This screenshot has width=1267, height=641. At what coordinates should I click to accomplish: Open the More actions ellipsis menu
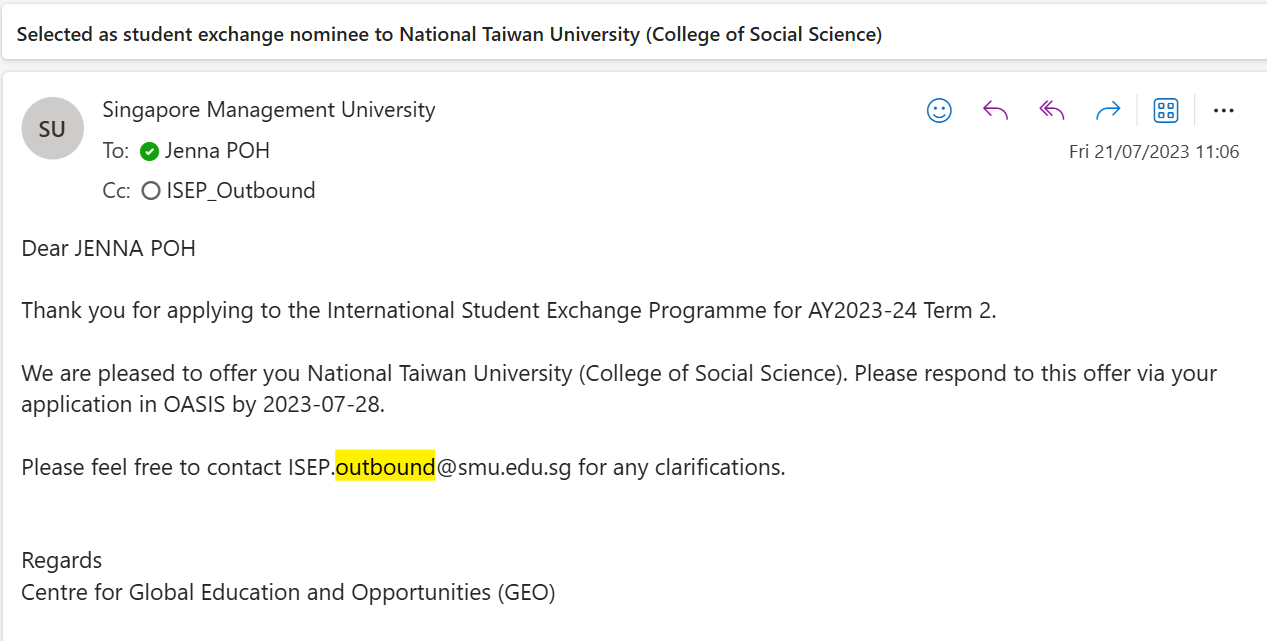coord(1224,110)
